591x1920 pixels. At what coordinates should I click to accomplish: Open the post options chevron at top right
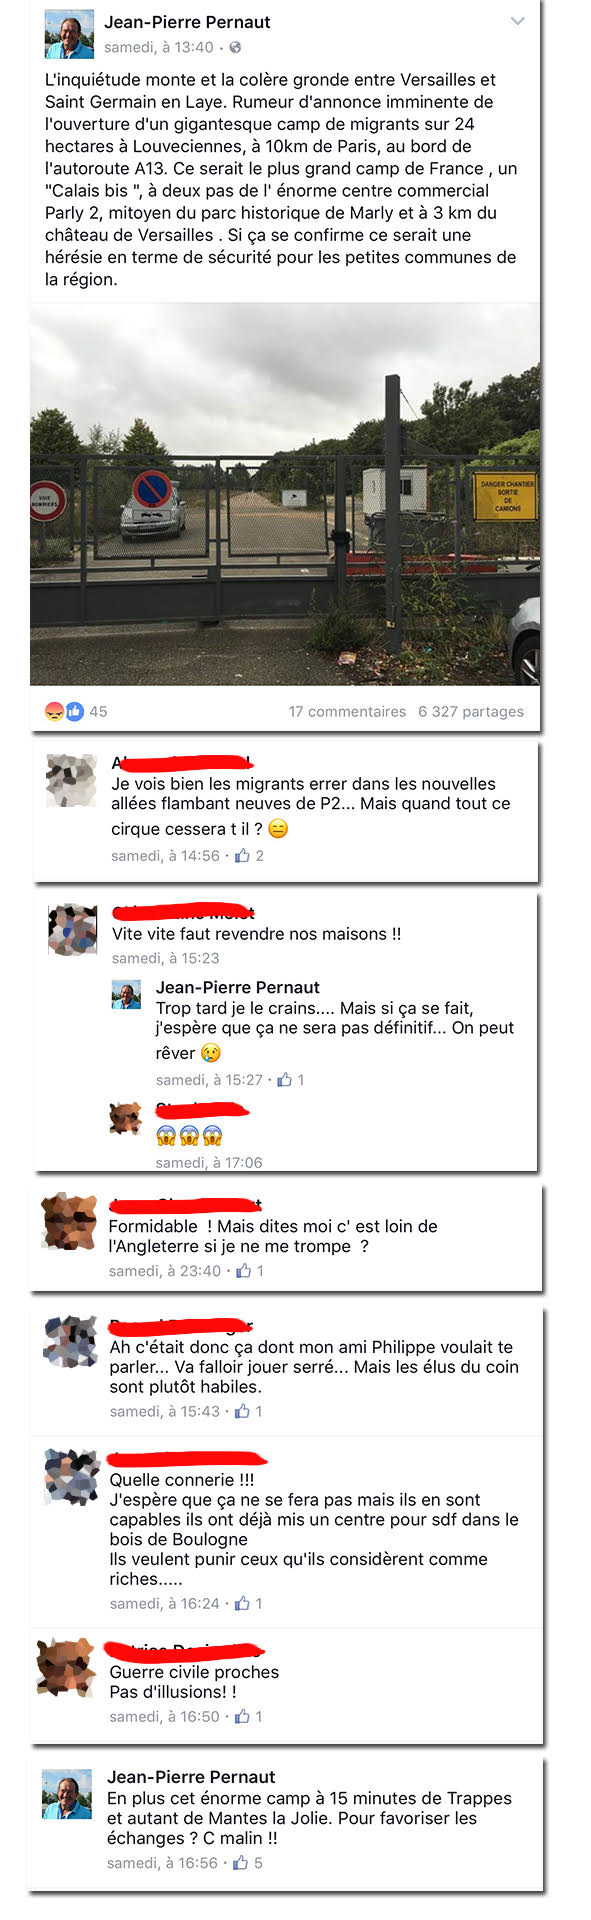tap(517, 21)
